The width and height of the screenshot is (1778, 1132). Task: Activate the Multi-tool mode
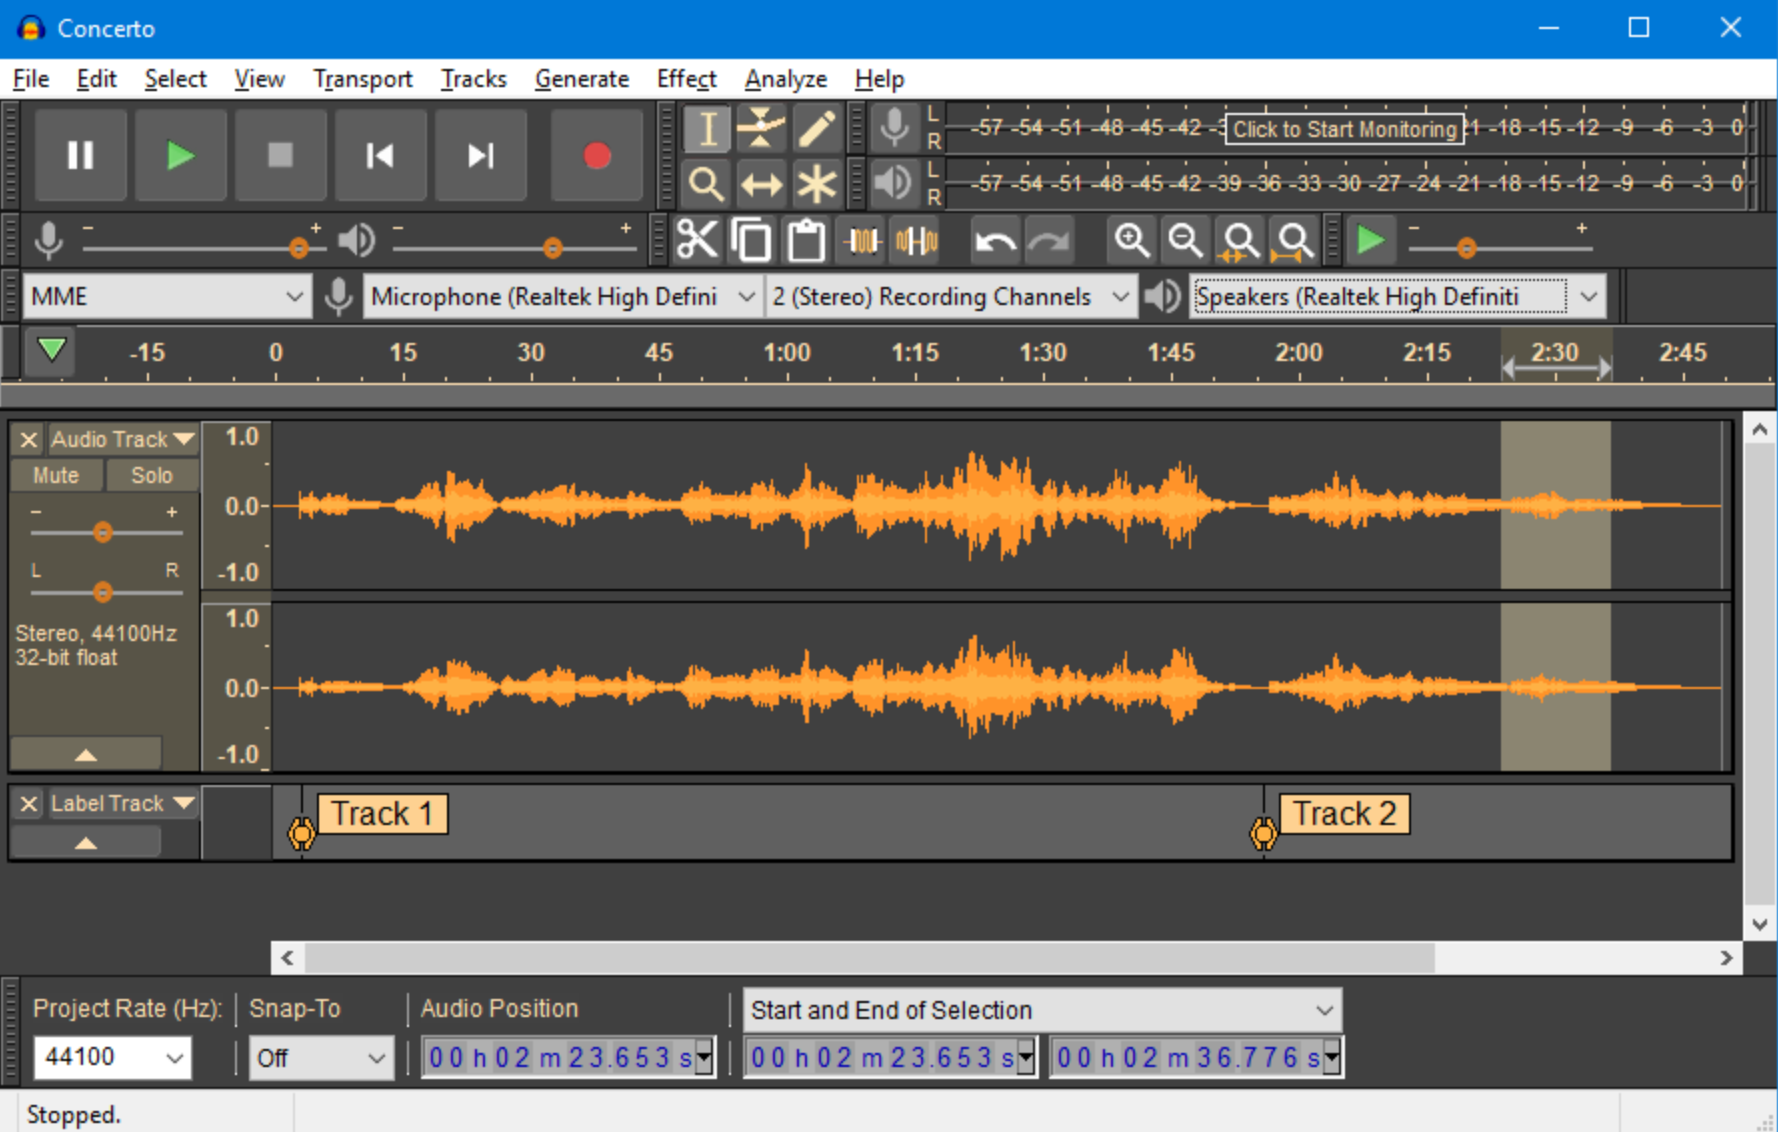(817, 183)
